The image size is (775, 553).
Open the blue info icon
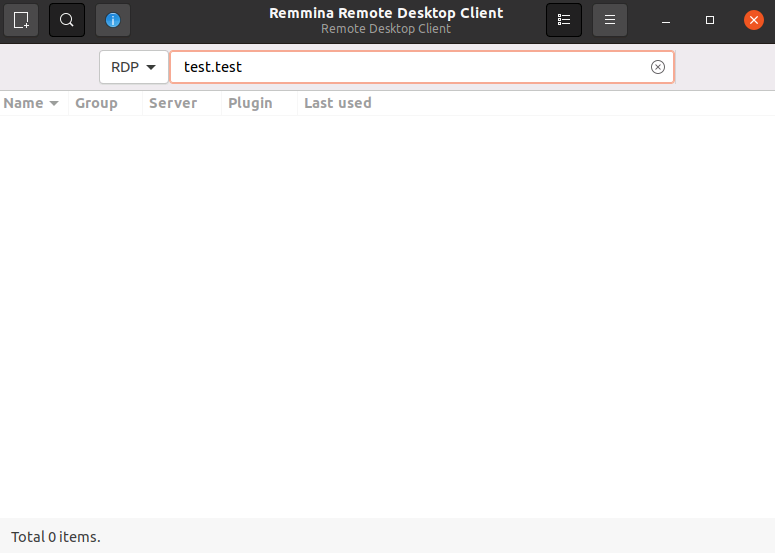(113, 20)
